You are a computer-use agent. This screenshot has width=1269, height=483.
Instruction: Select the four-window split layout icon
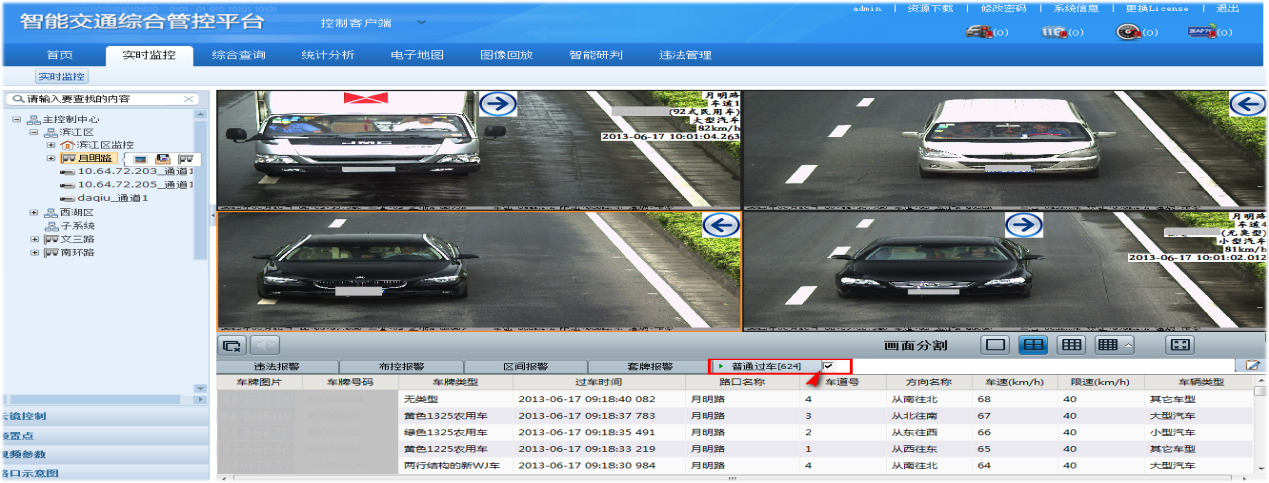coord(1032,345)
